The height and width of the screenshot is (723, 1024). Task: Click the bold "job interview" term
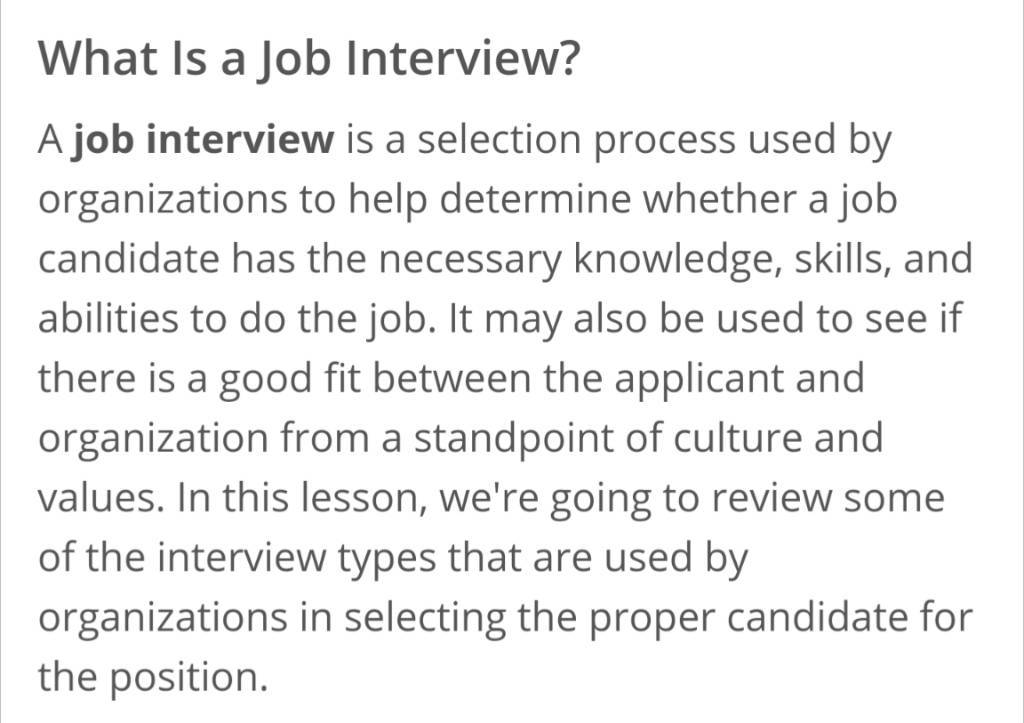pyautogui.click(x=202, y=140)
